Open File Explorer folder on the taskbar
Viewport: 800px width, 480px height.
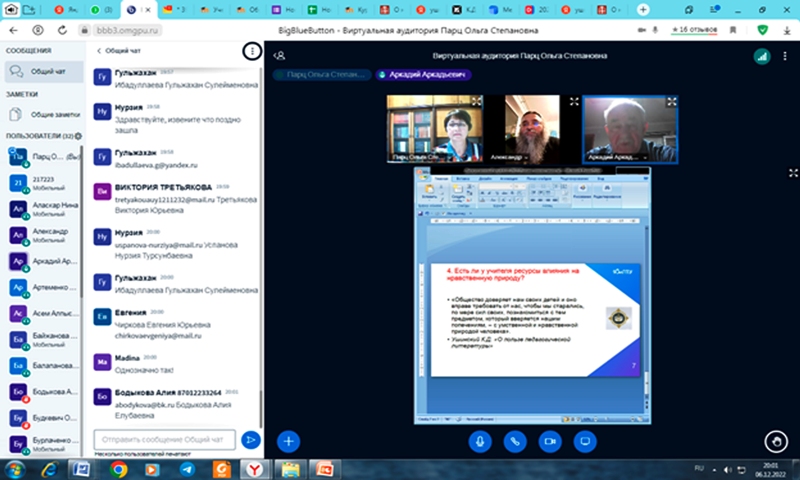290,469
